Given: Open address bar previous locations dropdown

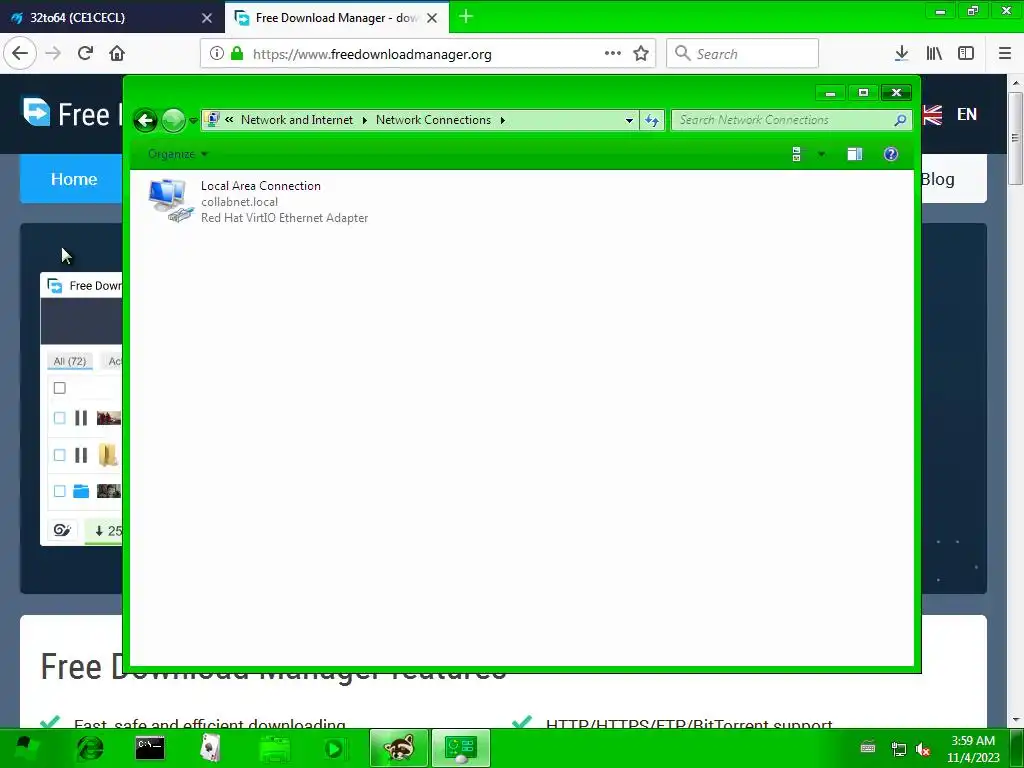Looking at the screenshot, I should (x=629, y=120).
